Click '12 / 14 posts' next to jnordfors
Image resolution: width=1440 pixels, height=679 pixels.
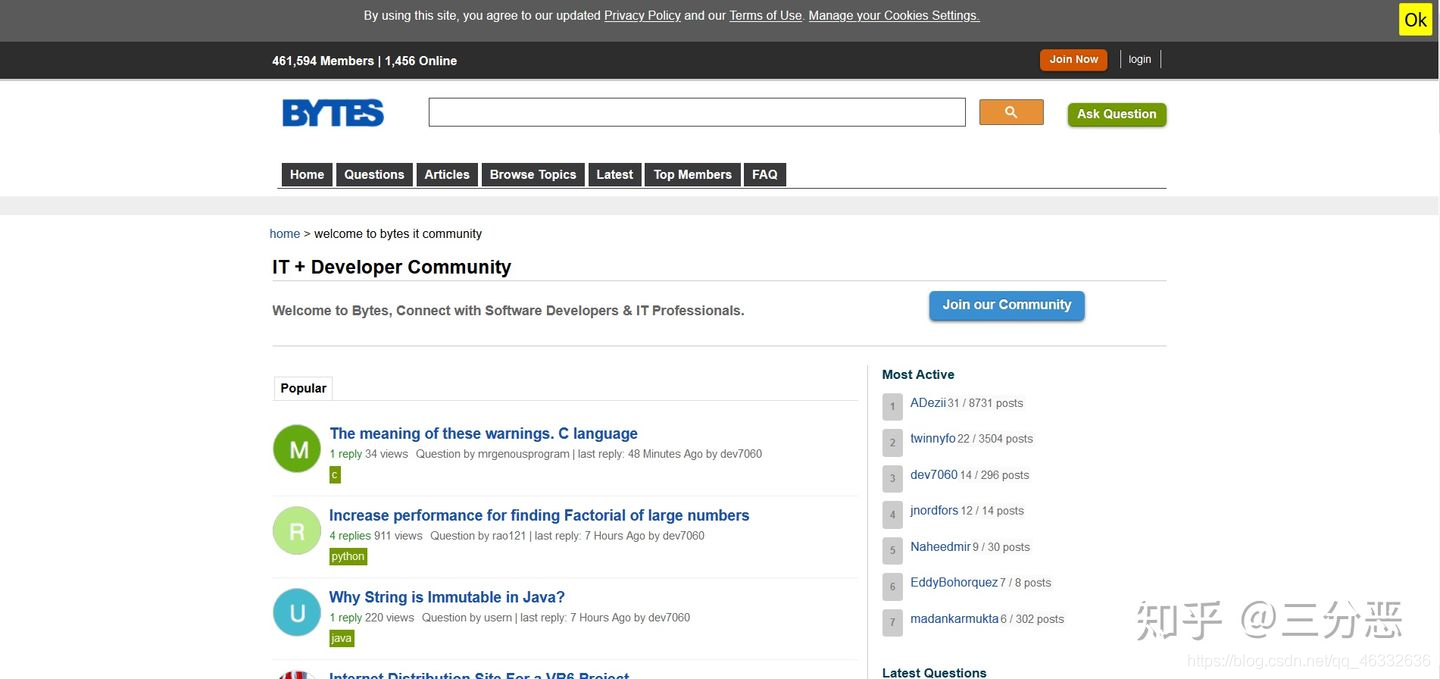992,511
